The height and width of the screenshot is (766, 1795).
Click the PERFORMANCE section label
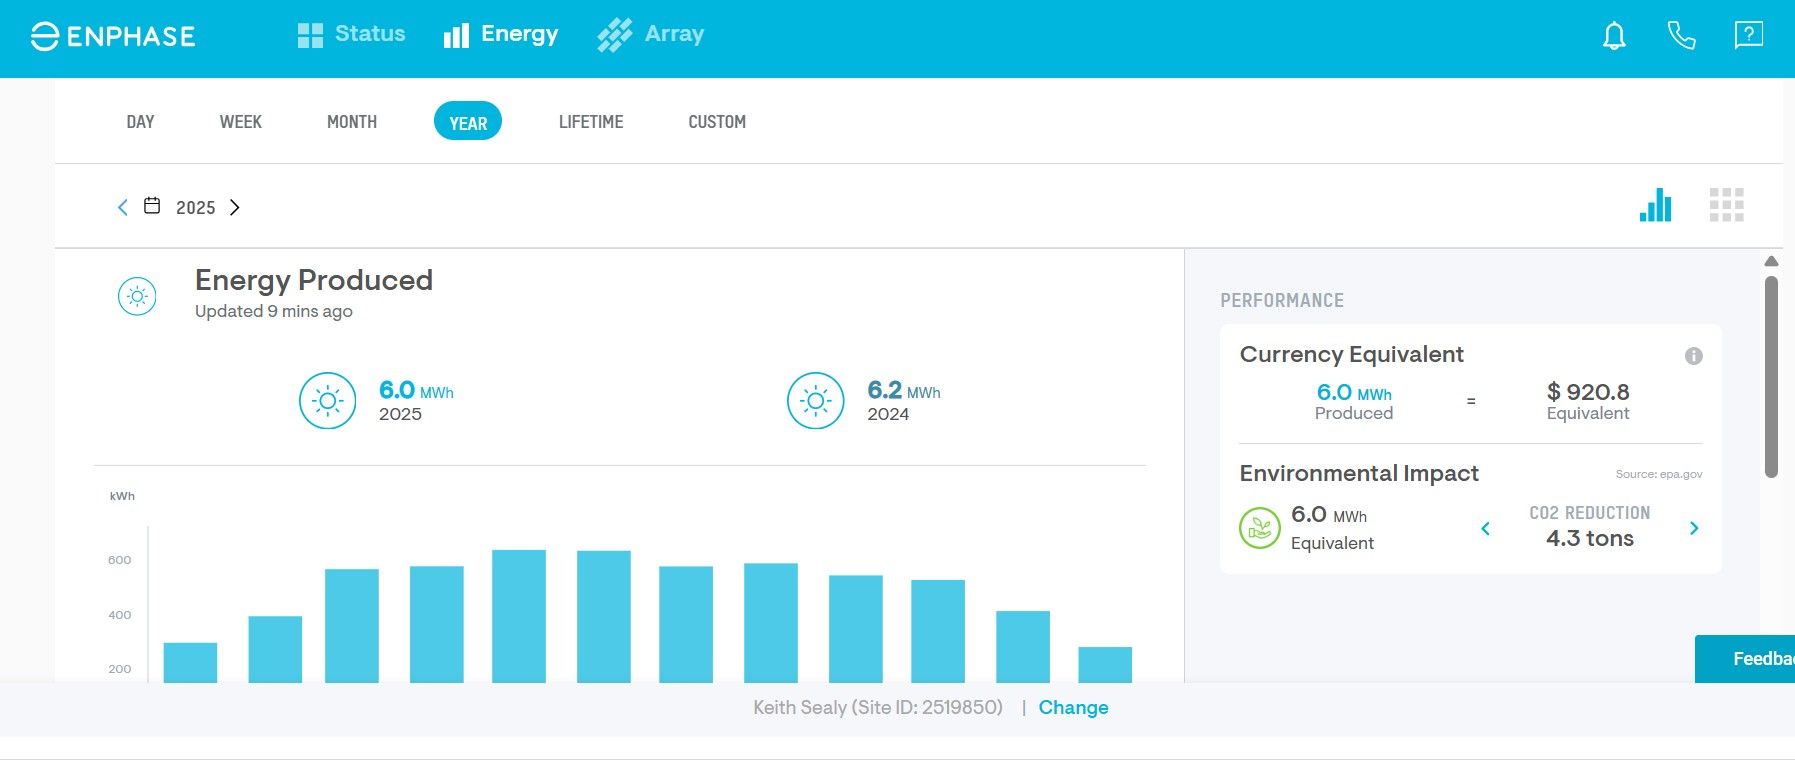coord(1282,300)
